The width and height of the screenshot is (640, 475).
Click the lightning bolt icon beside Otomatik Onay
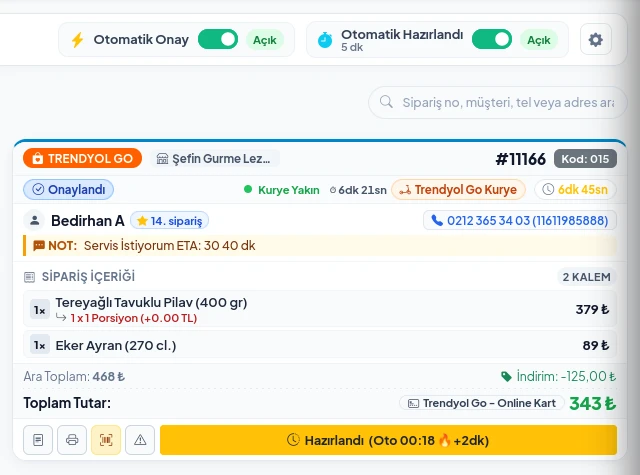(x=77, y=40)
